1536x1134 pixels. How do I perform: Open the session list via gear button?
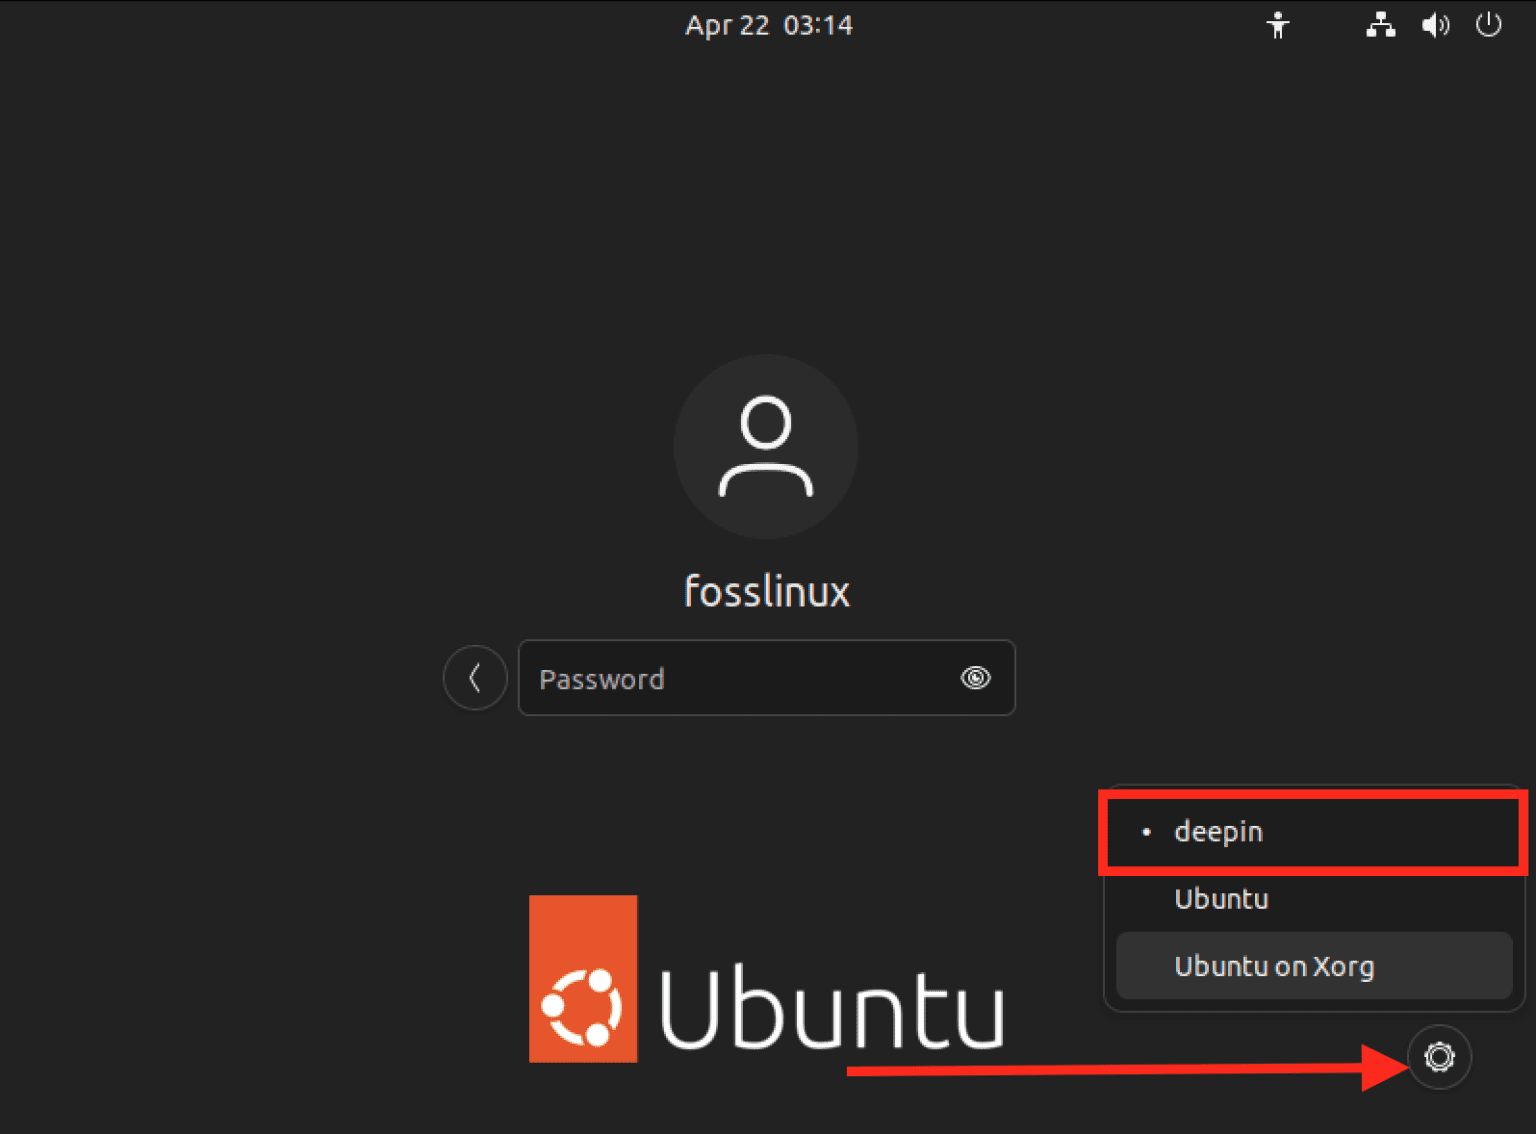[1438, 1057]
